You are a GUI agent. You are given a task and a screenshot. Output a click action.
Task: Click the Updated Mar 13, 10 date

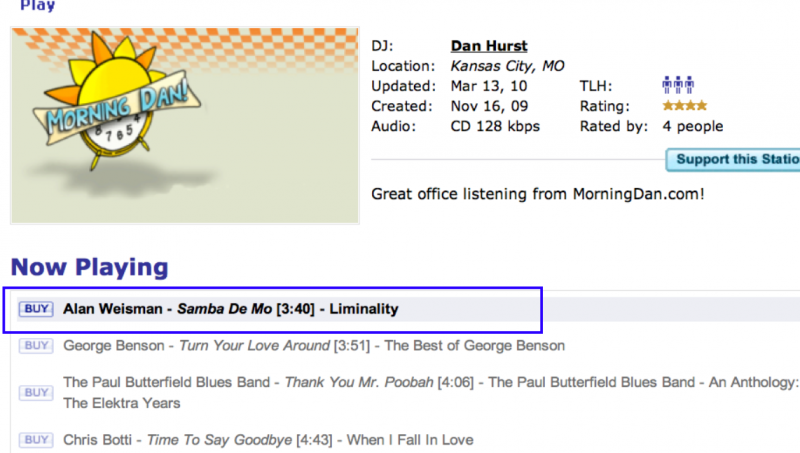[x=484, y=86]
